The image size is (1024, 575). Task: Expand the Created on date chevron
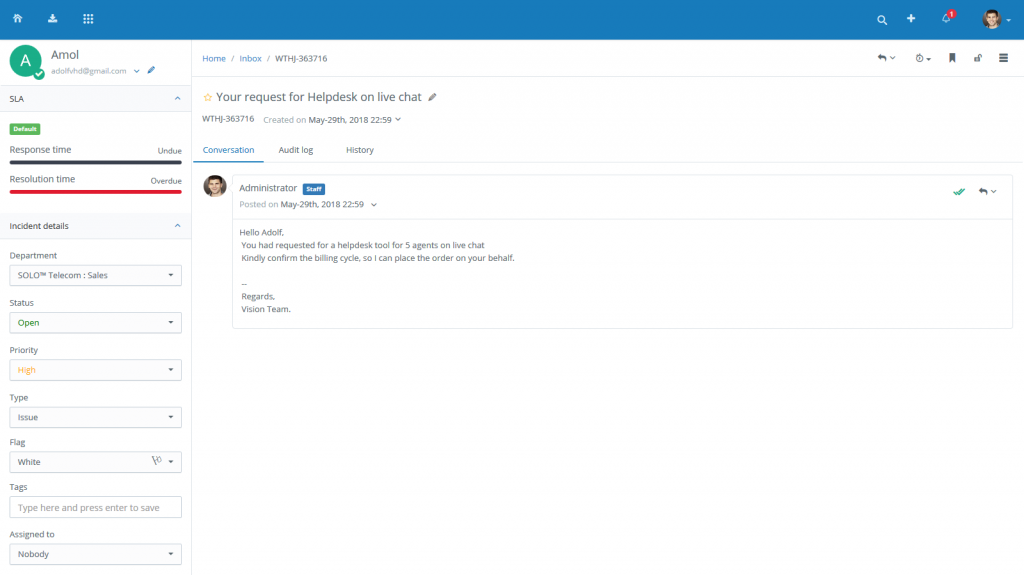coord(398,120)
